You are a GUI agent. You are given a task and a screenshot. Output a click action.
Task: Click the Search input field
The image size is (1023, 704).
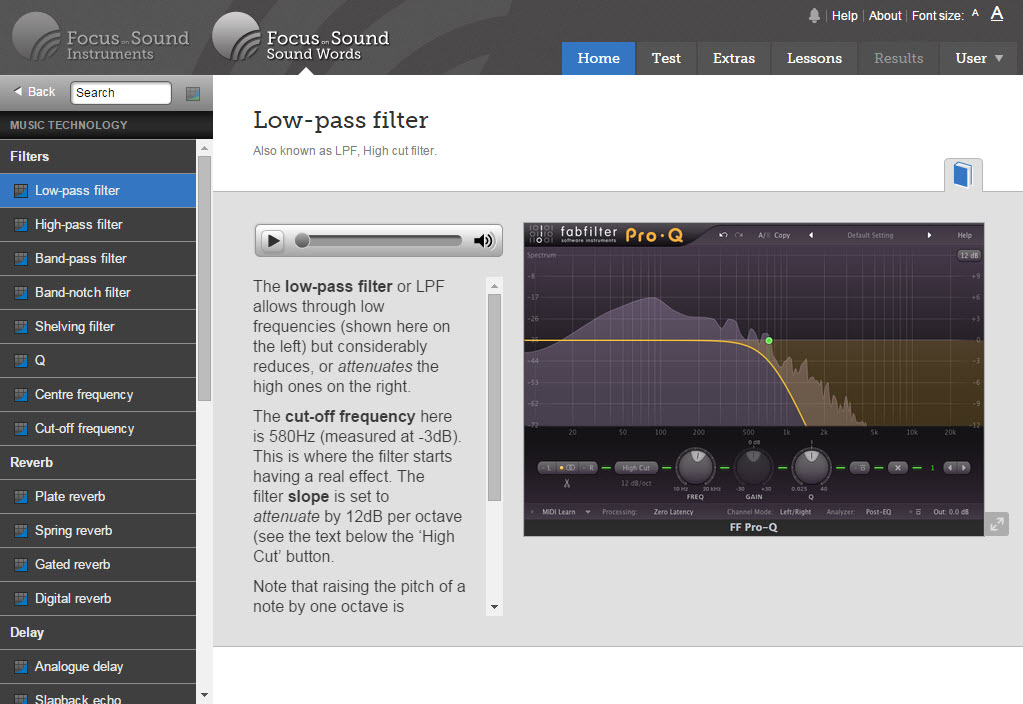tap(121, 93)
